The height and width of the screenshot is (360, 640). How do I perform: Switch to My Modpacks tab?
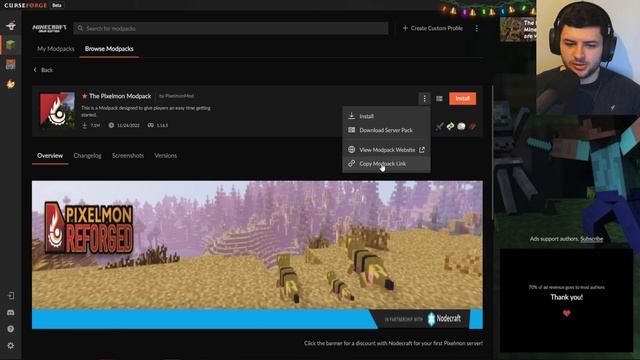click(56, 49)
